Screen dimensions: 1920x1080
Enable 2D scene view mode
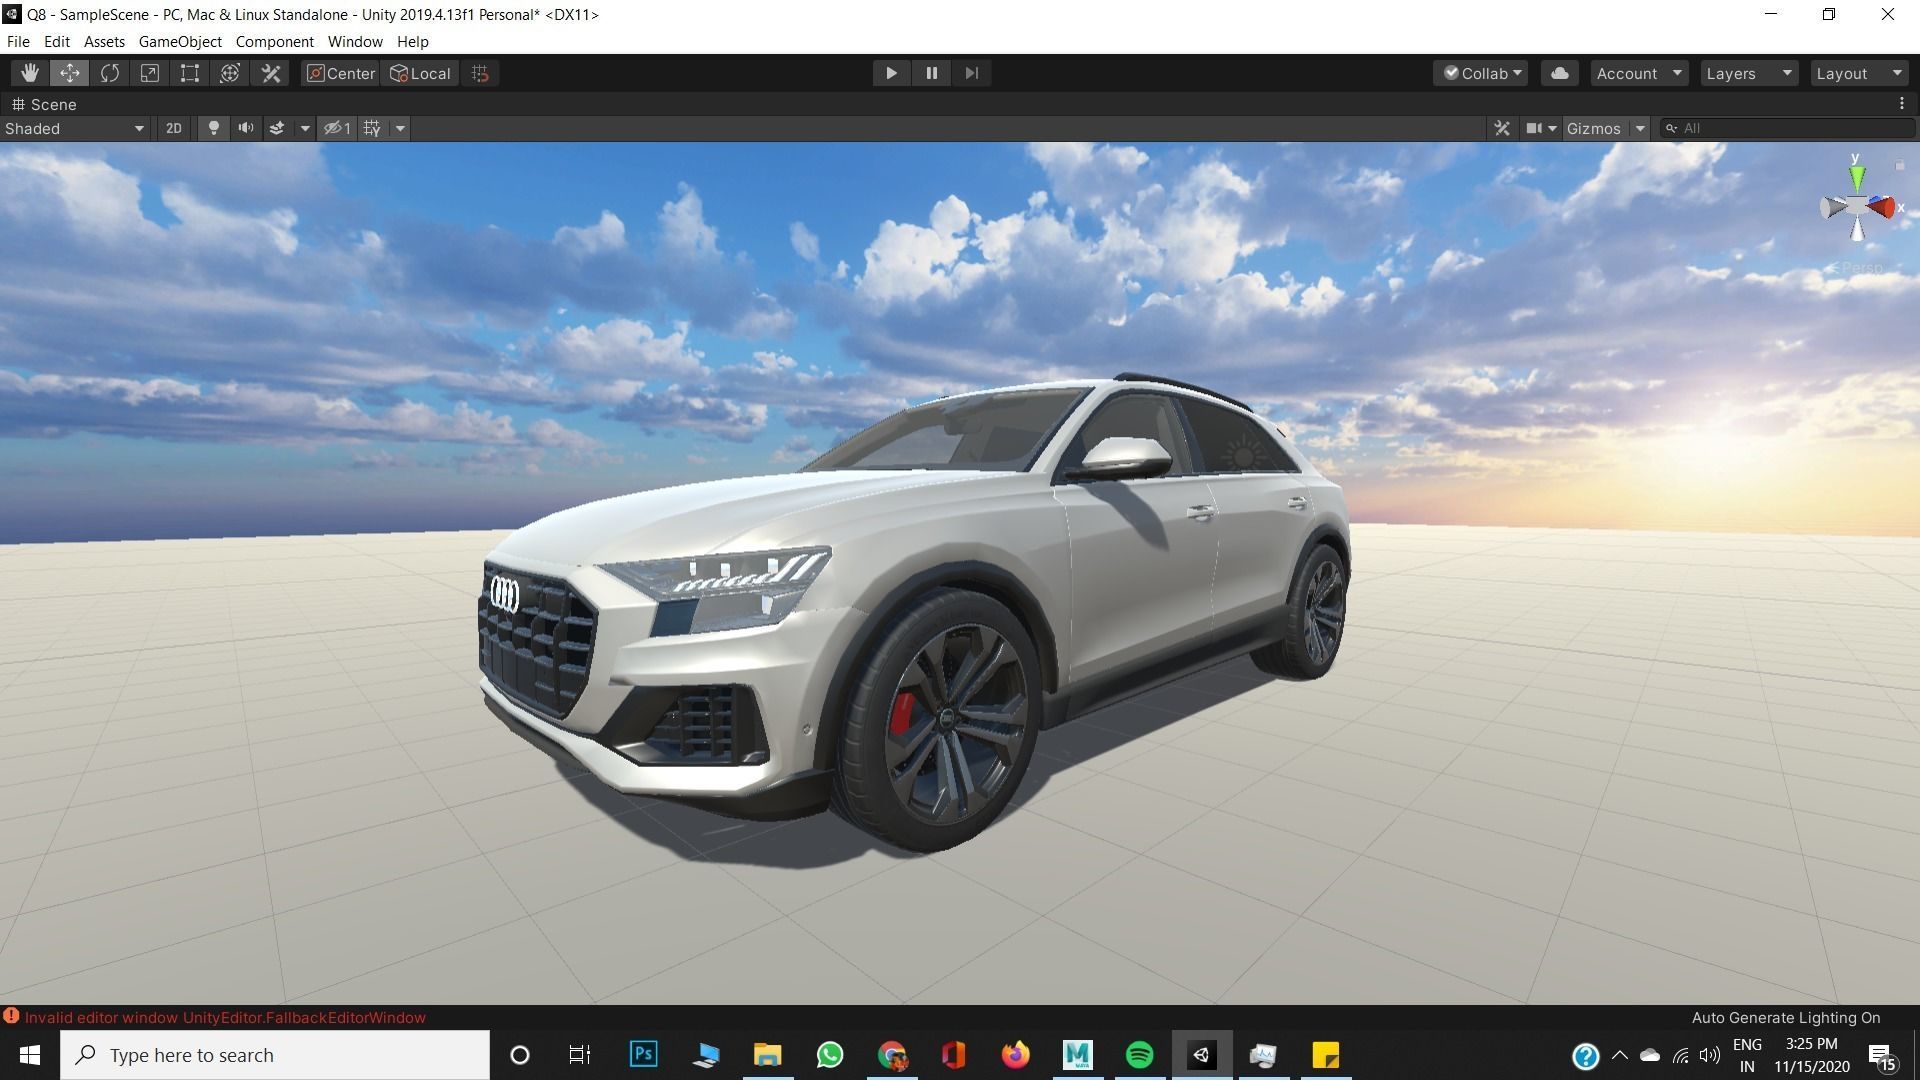[x=173, y=128]
